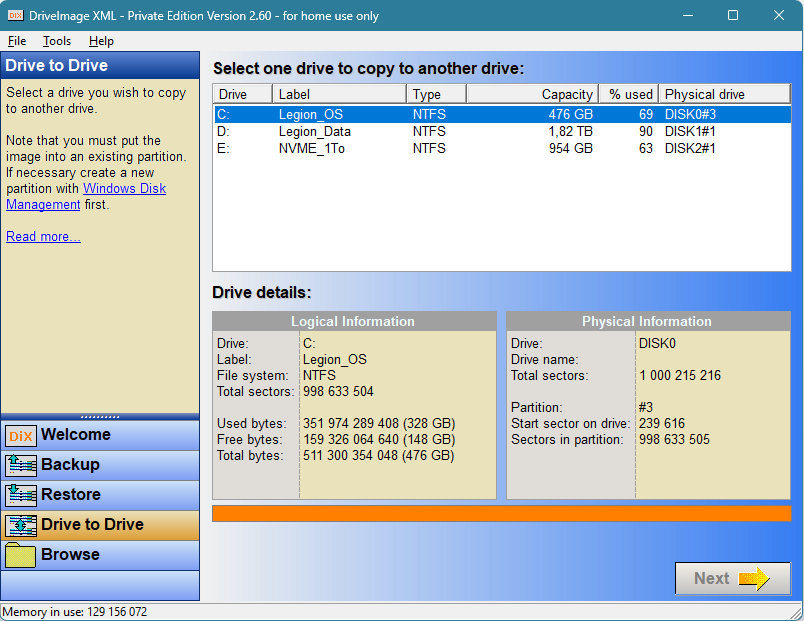Follow the Read more... link
804x621 pixels.
[x=43, y=236]
